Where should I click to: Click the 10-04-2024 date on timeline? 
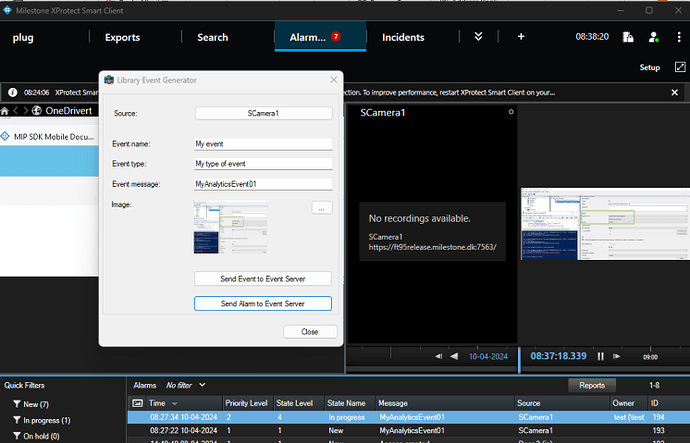pyautogui.click(x=488, y=356)
